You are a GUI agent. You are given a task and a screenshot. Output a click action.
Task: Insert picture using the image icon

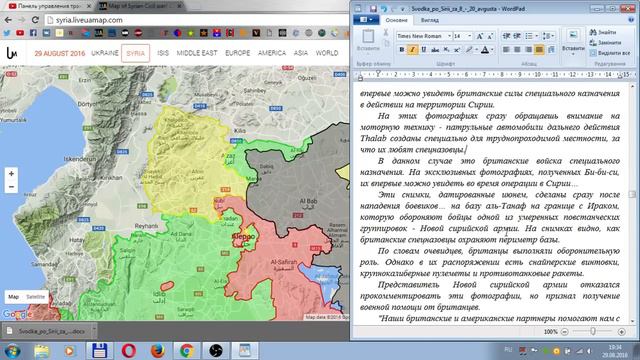[573, 36]
